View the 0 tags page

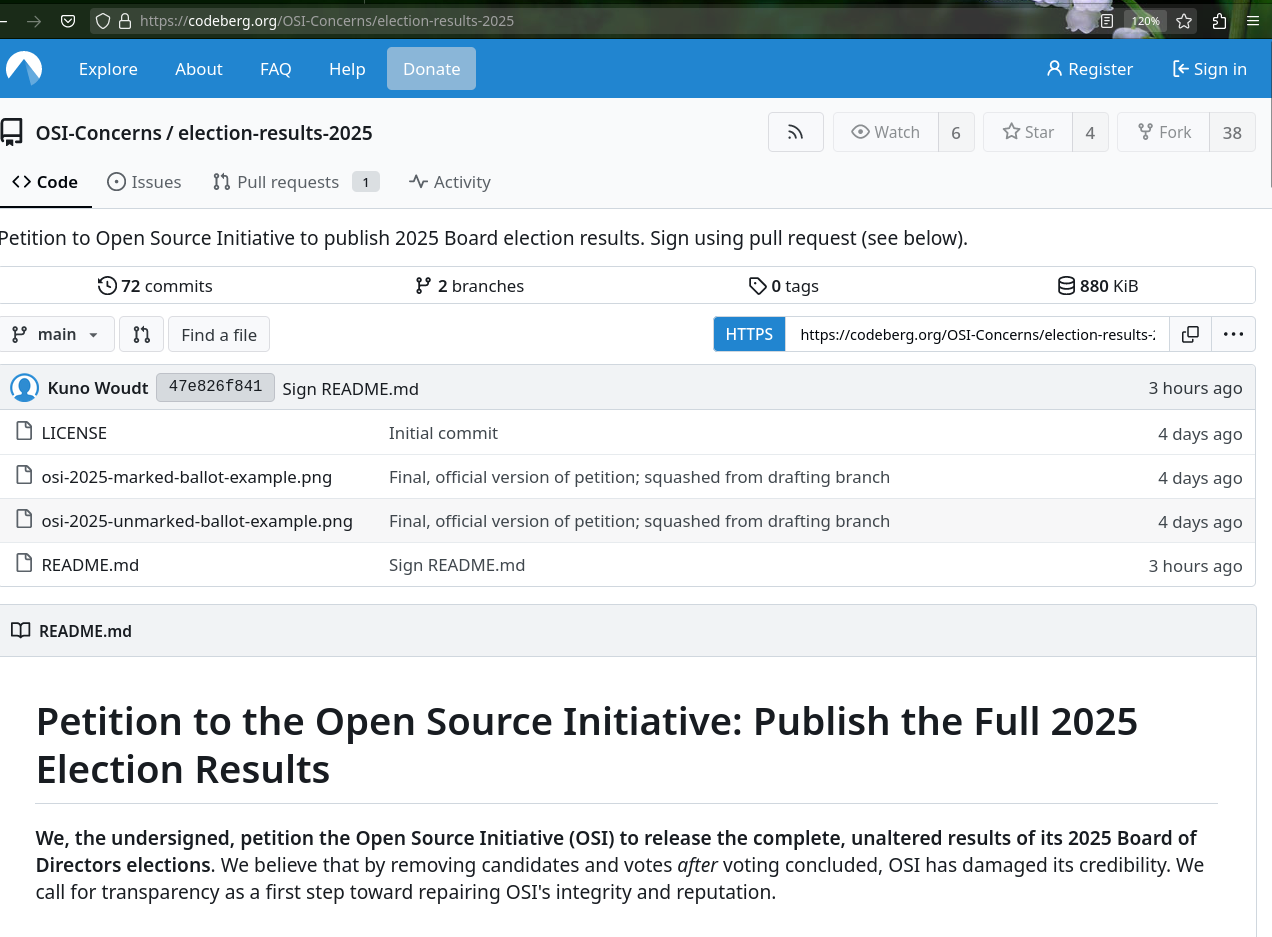tap(784, 286)
